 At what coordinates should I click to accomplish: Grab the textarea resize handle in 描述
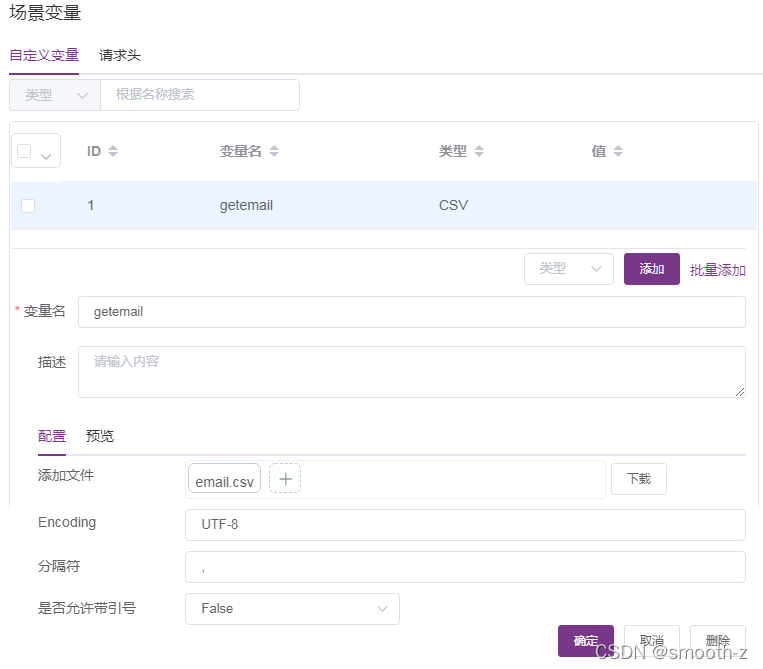(x=740, y=392)
